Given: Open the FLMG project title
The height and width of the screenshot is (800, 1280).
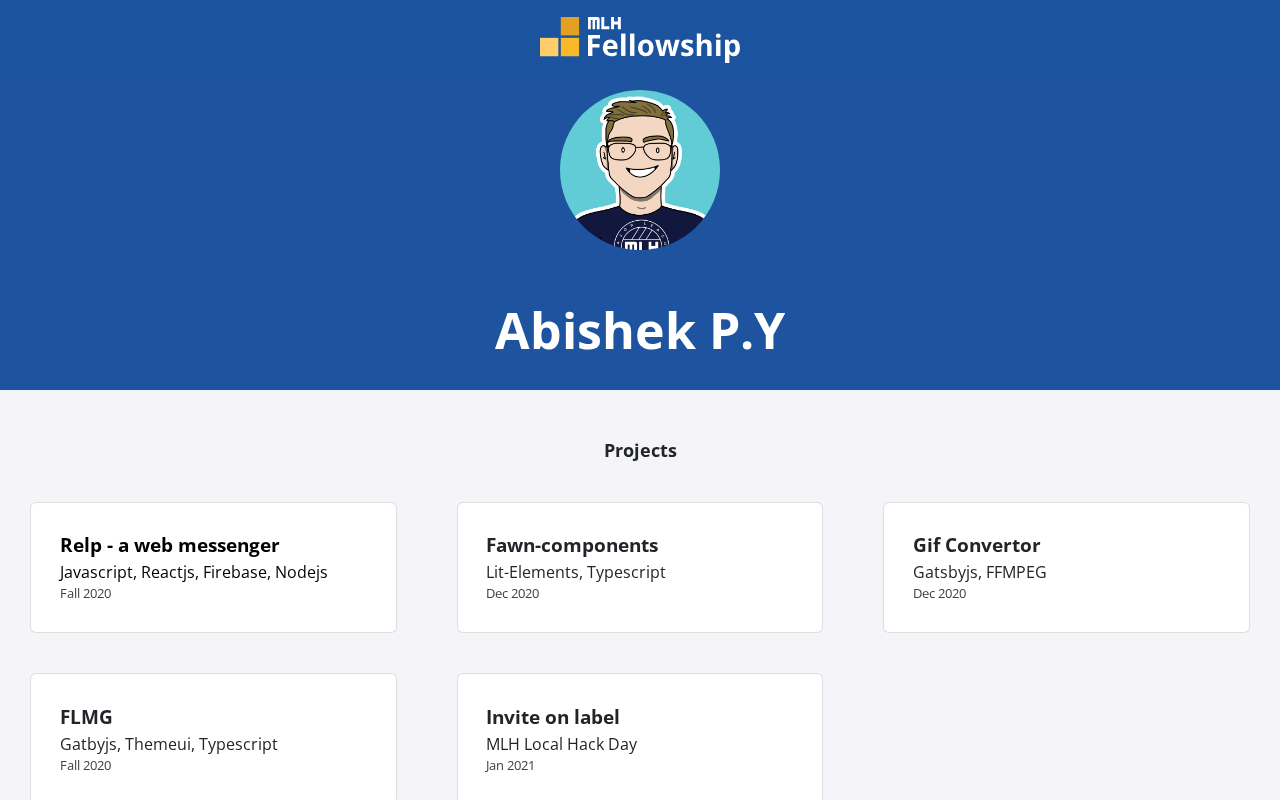Looking at the screenshot, I should click(x=86, y=717).
